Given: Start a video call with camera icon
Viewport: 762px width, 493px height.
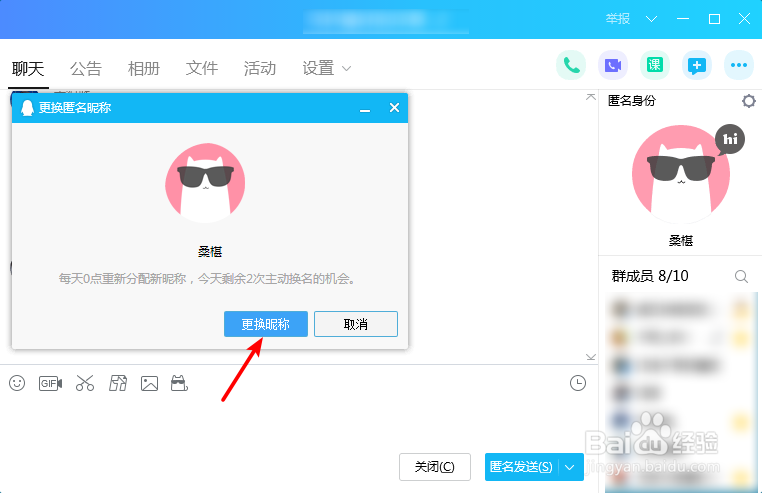Looking at the screenshot, I should coord(613,65).
